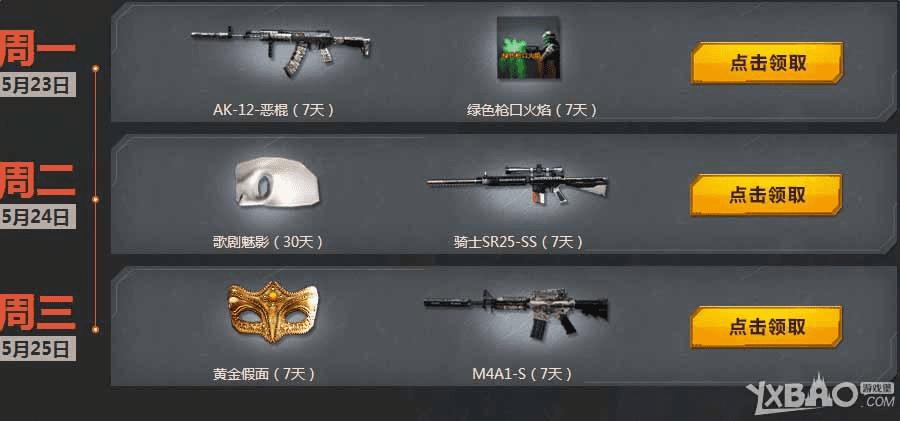The image size is (900, 421).
Task: Claim Monday's rewards with 点击领取
Action: pos(767,63)
